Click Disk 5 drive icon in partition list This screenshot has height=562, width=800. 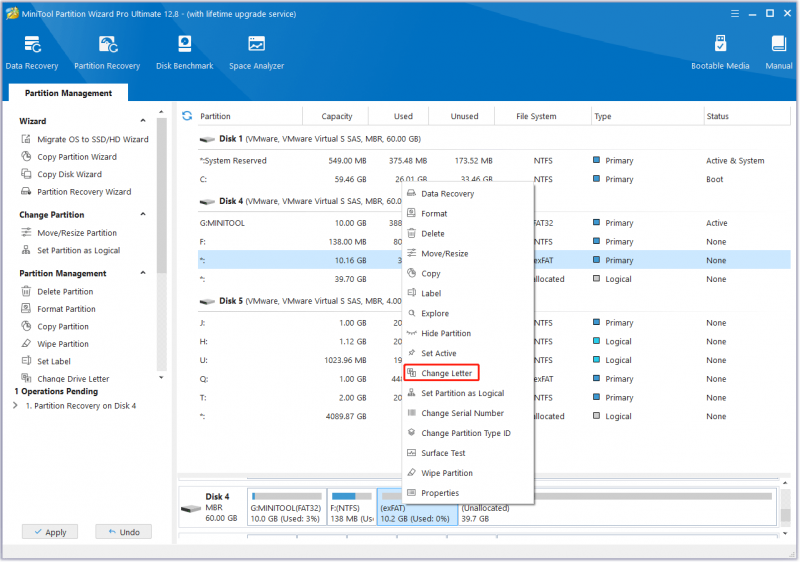(x=207, y=301)
